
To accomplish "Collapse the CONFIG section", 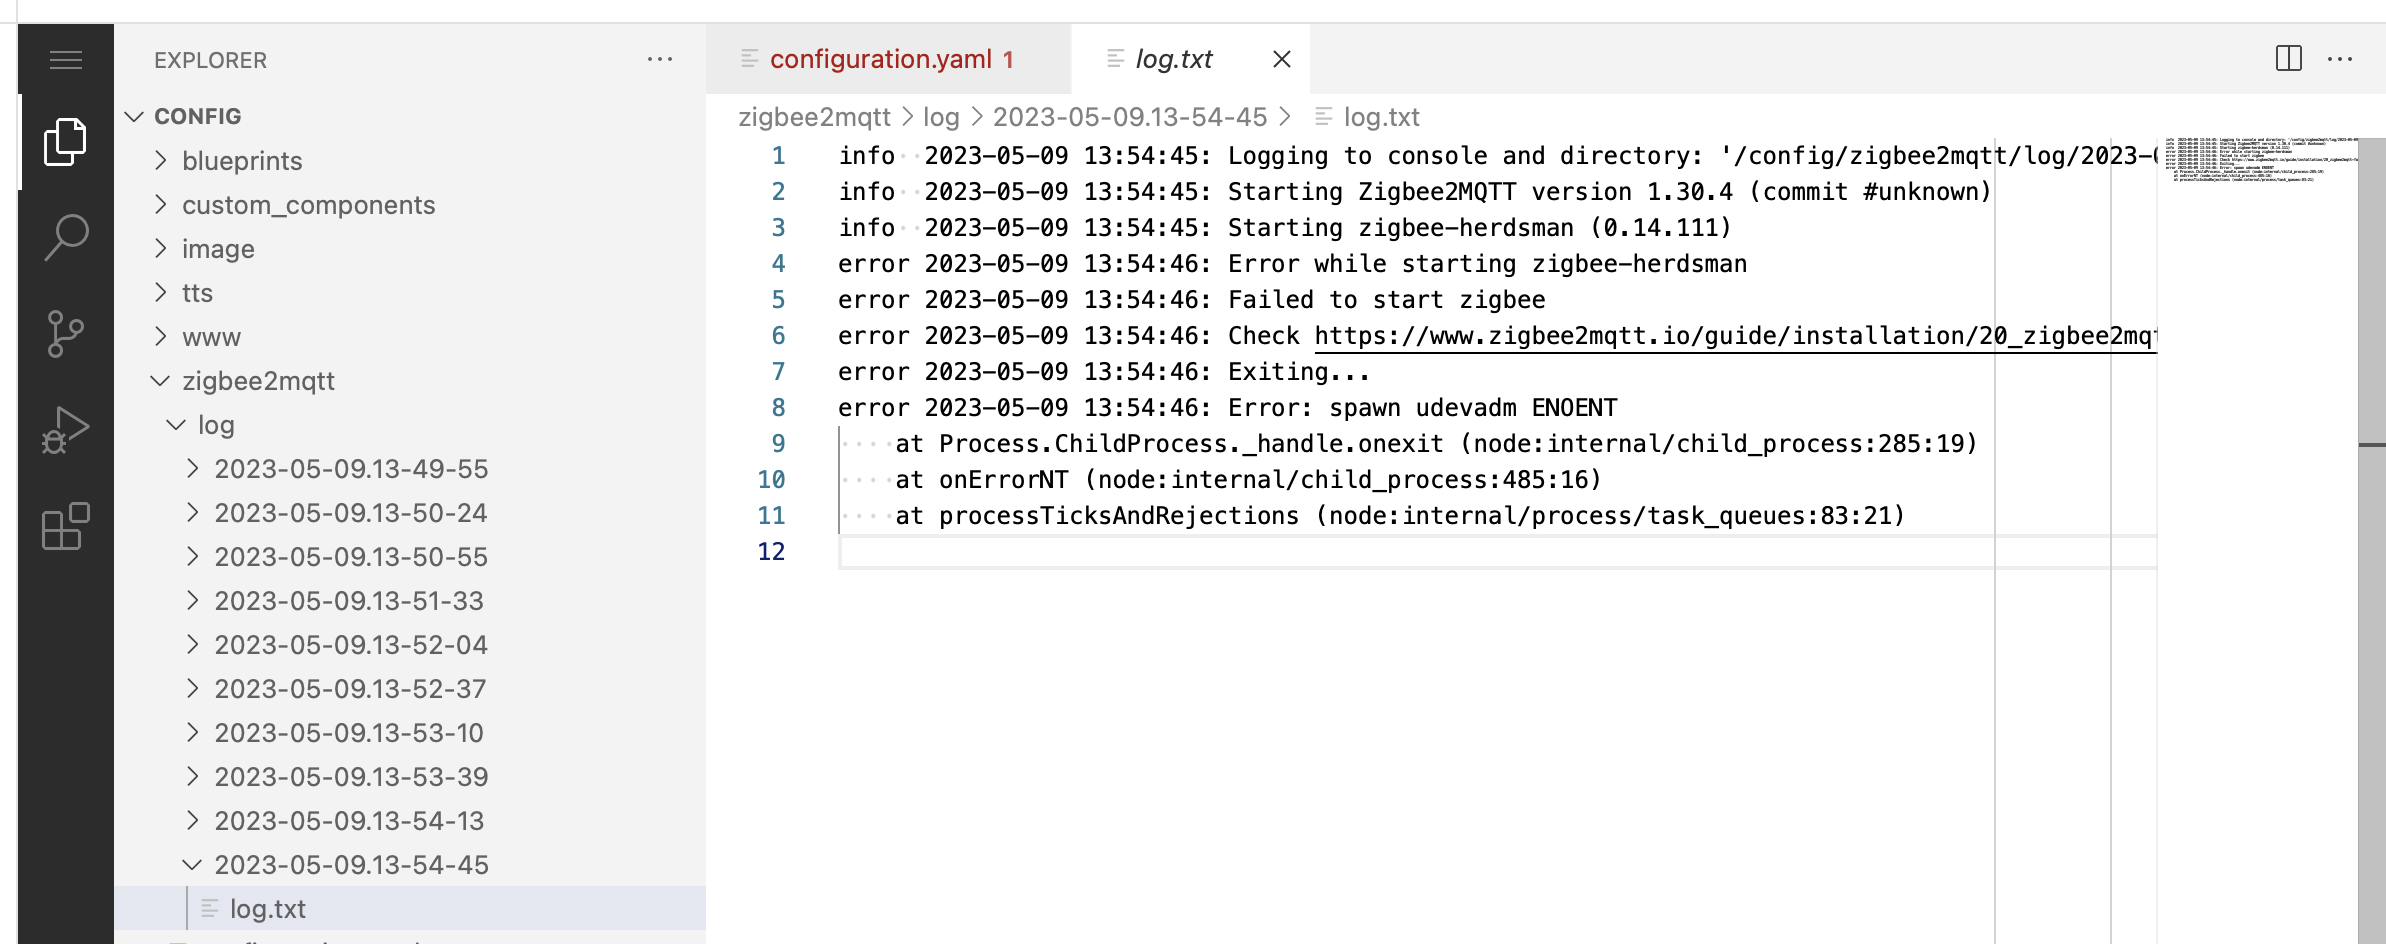I will tap(134, 116).
